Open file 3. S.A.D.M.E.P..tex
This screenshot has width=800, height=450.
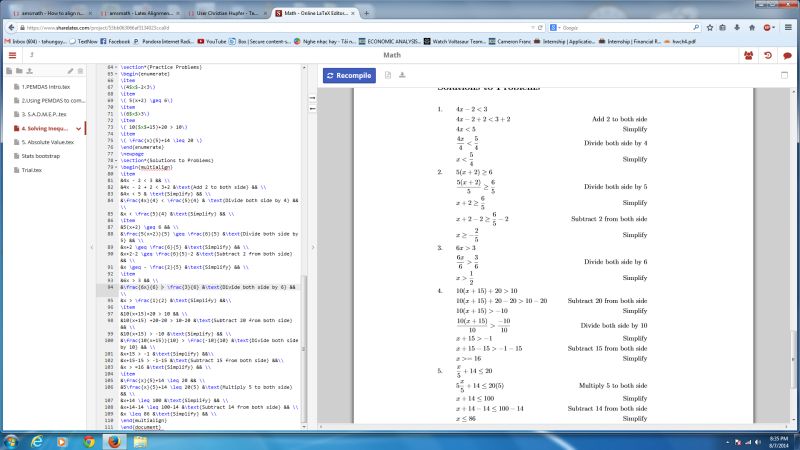(x=43, y=115)
